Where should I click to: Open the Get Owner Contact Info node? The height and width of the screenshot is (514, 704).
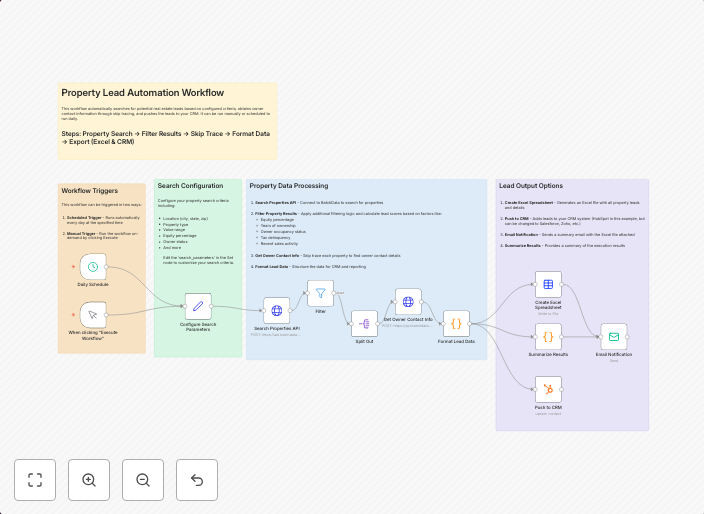[408, 301]
